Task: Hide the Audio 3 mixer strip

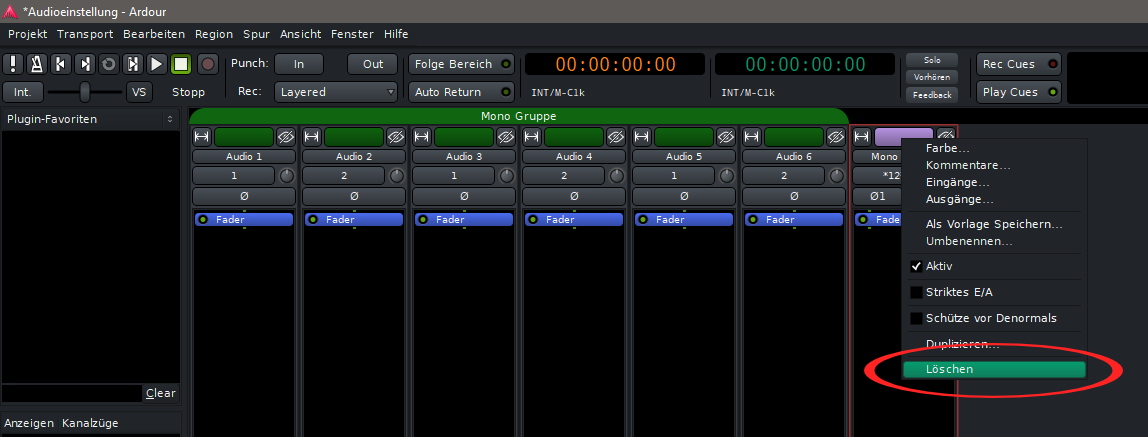Action: (505, 136)
